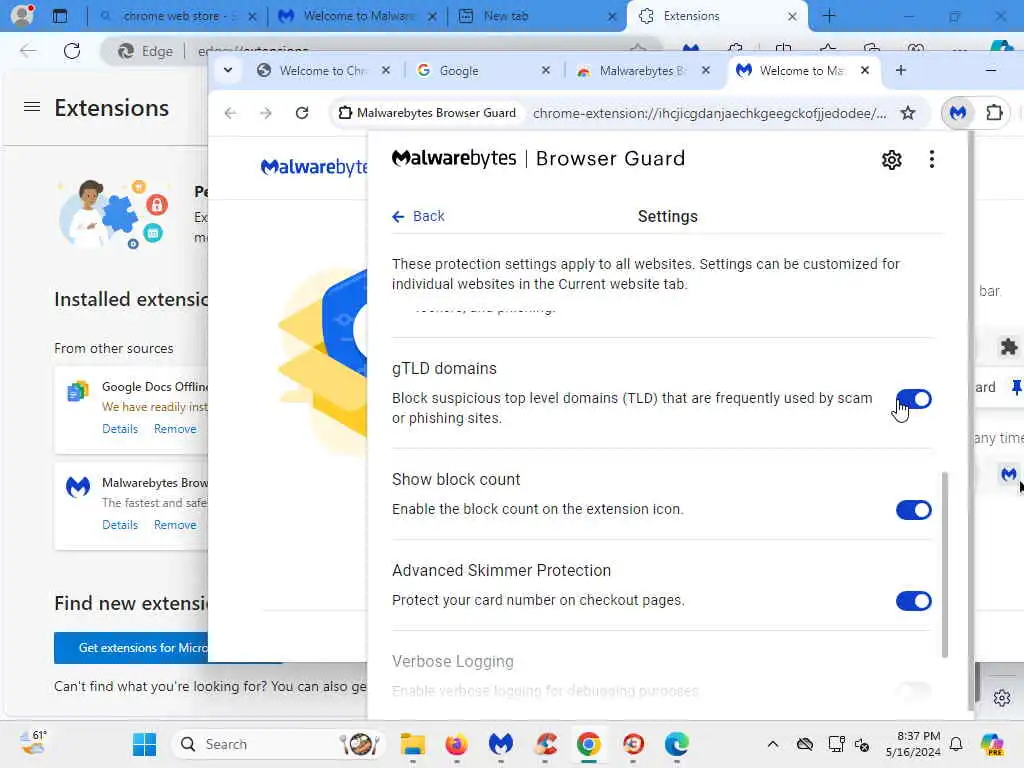Viewport: 1024px width, 768px height.
Task: Close the Google tab in Chrome
Action: [x=546, y=70]
